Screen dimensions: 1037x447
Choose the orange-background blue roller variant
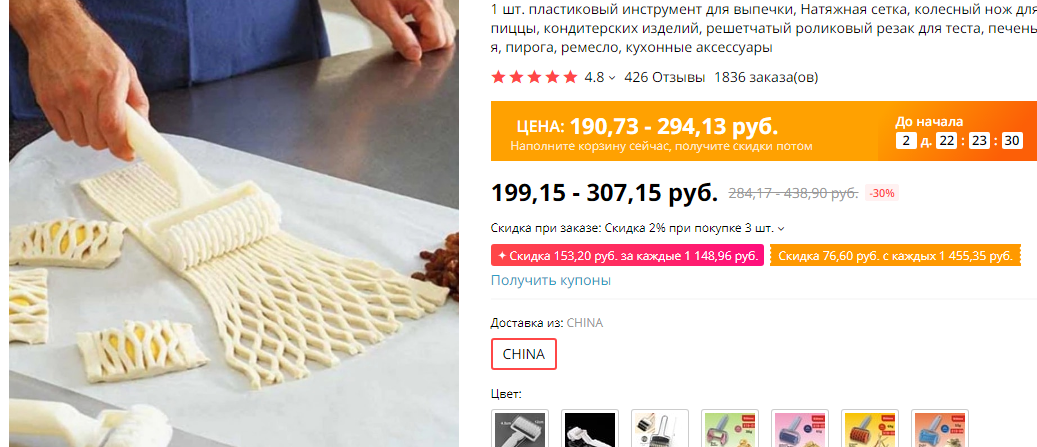(x=940, y=428)
